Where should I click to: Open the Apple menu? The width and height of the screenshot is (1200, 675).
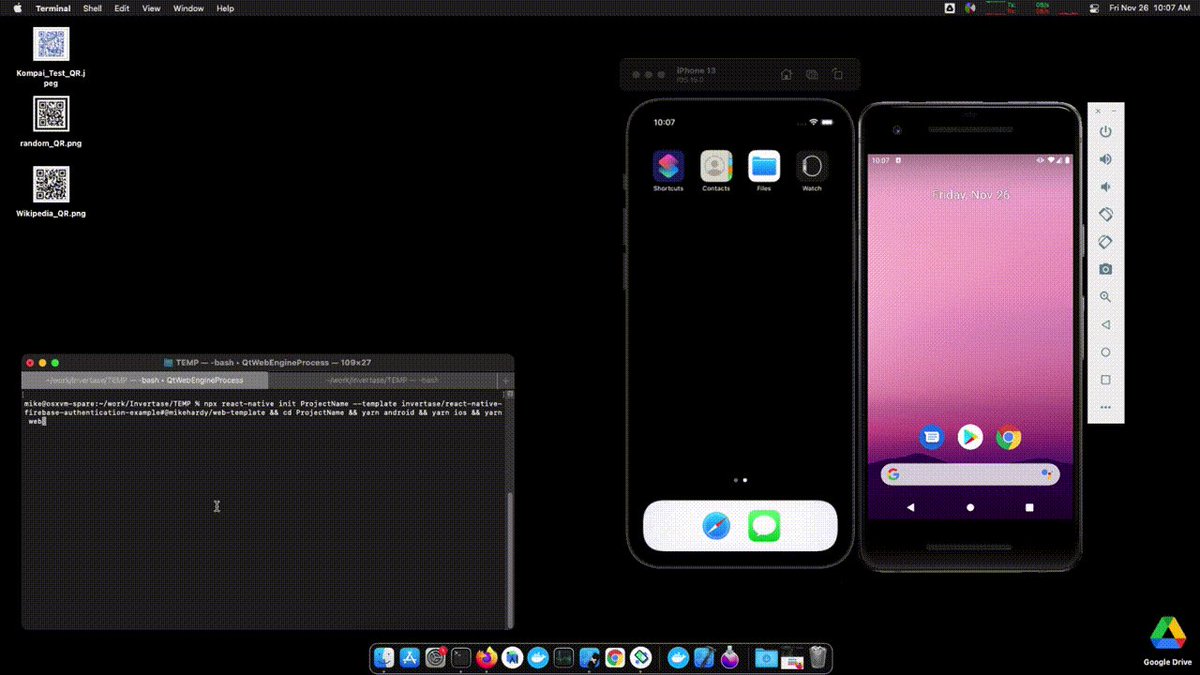coord(16,8)
